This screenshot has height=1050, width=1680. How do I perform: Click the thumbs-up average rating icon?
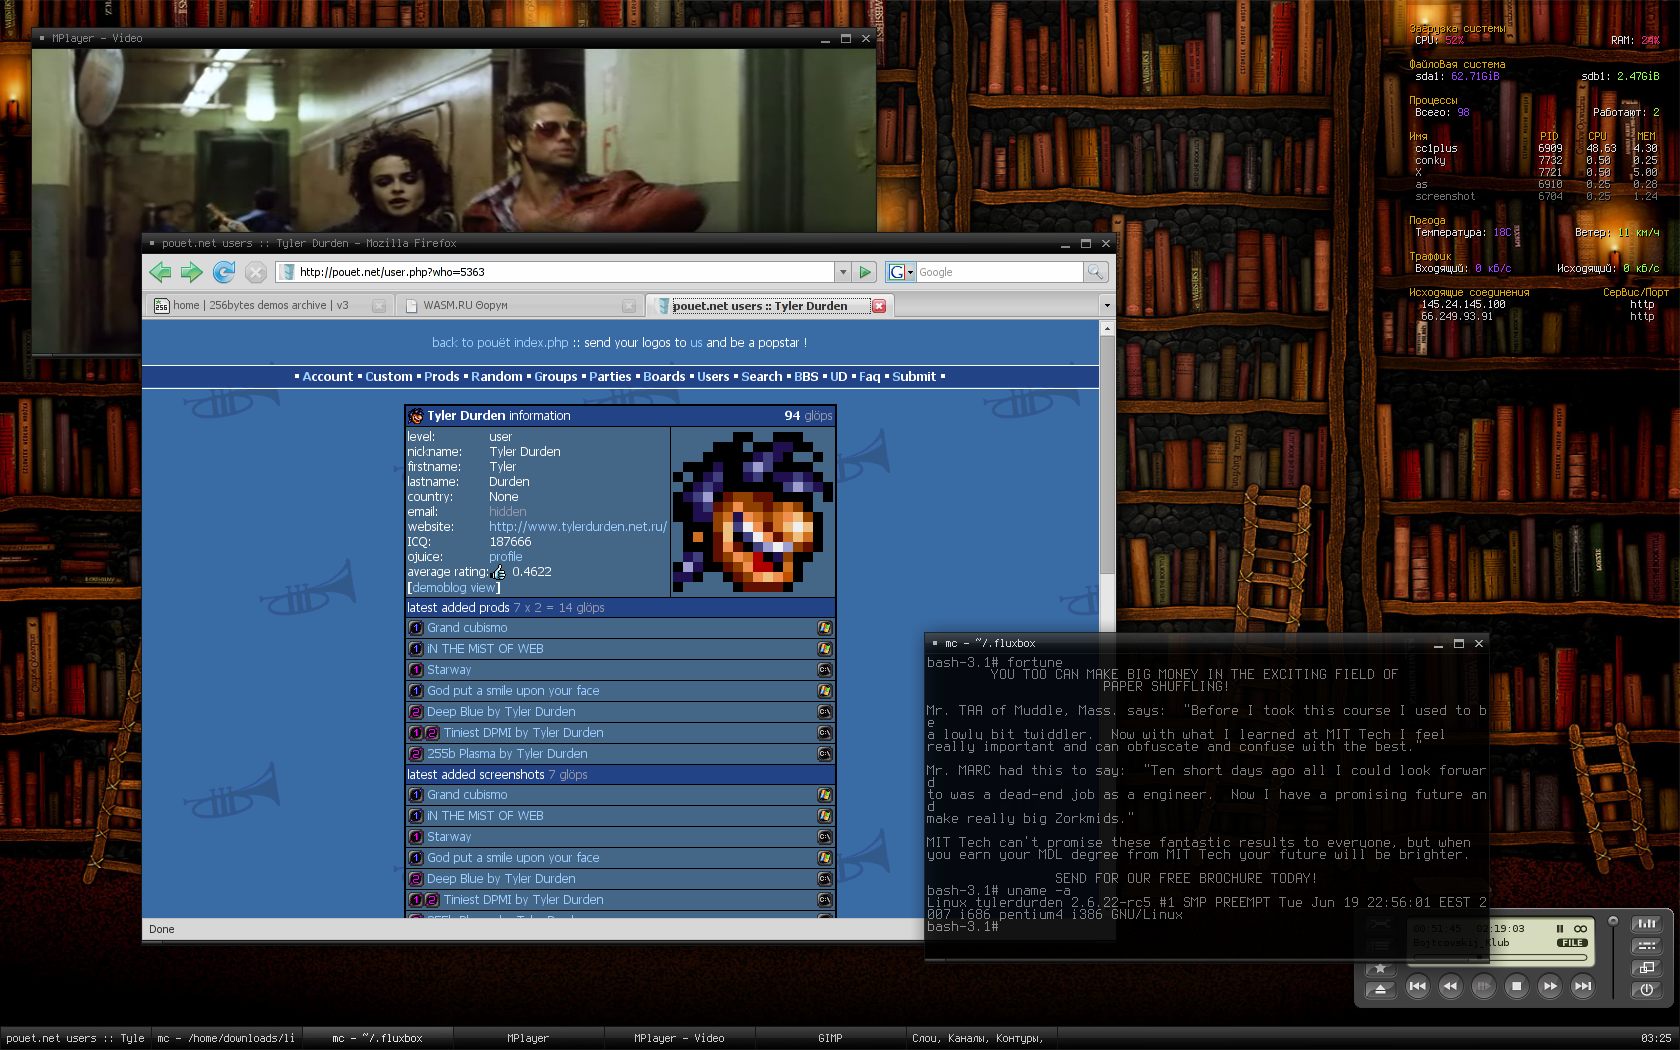pos(499,572)
